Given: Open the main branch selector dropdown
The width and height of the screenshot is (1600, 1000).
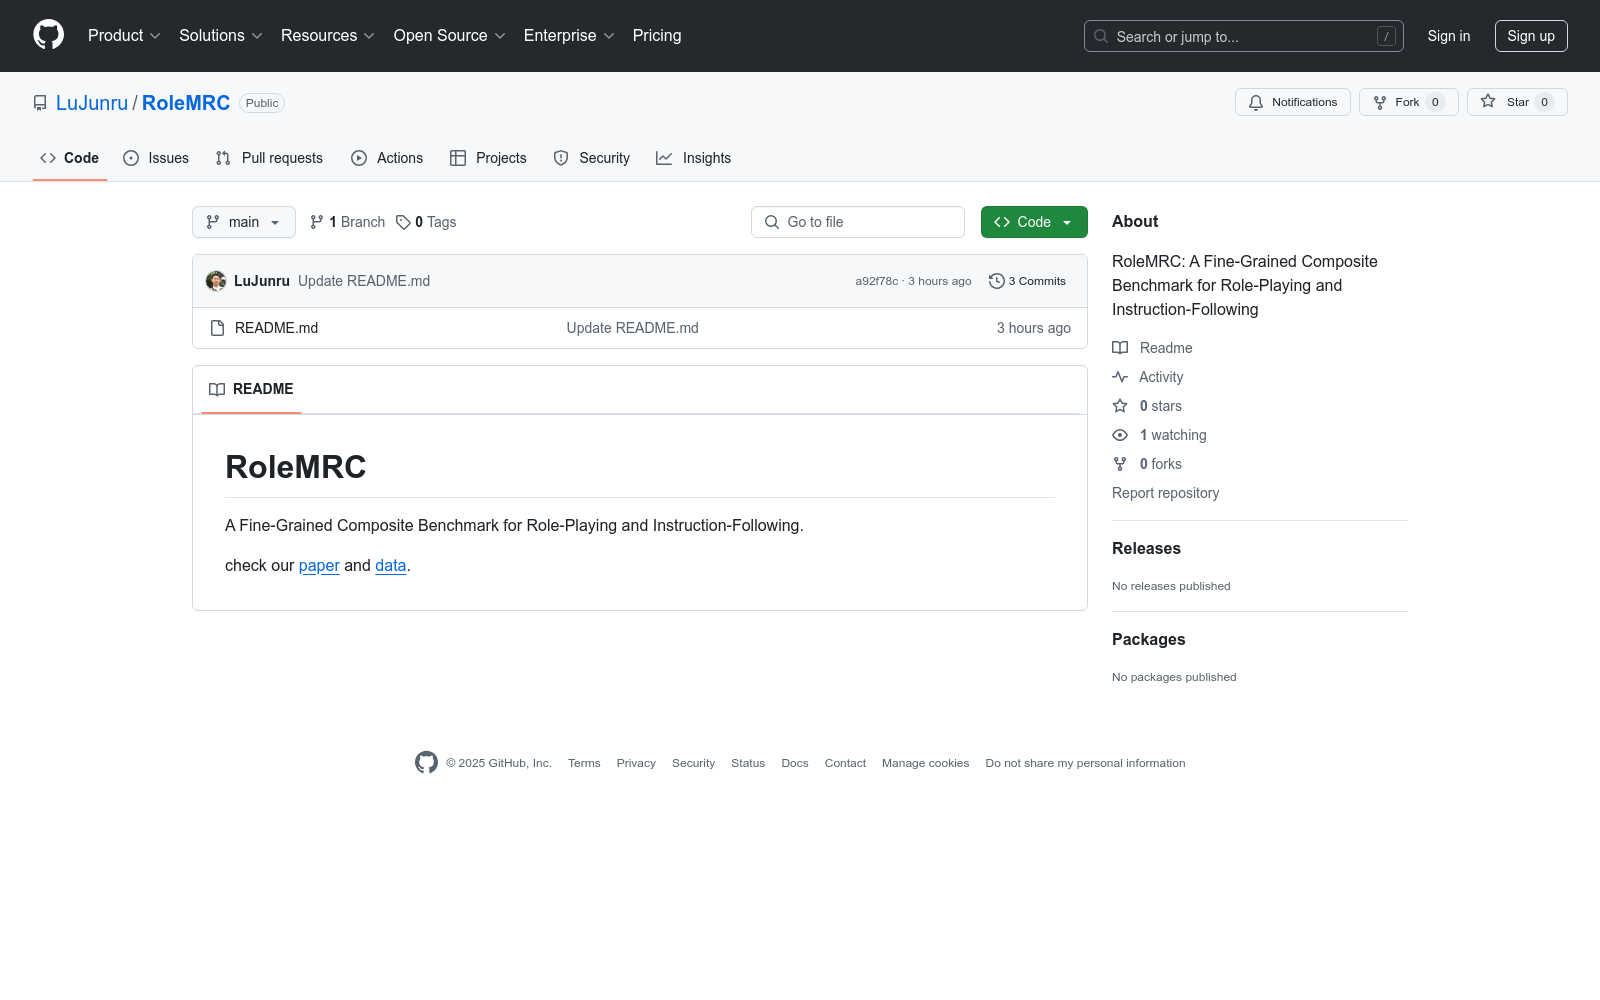Looking at the screenshot, I should tap(244, 222).
